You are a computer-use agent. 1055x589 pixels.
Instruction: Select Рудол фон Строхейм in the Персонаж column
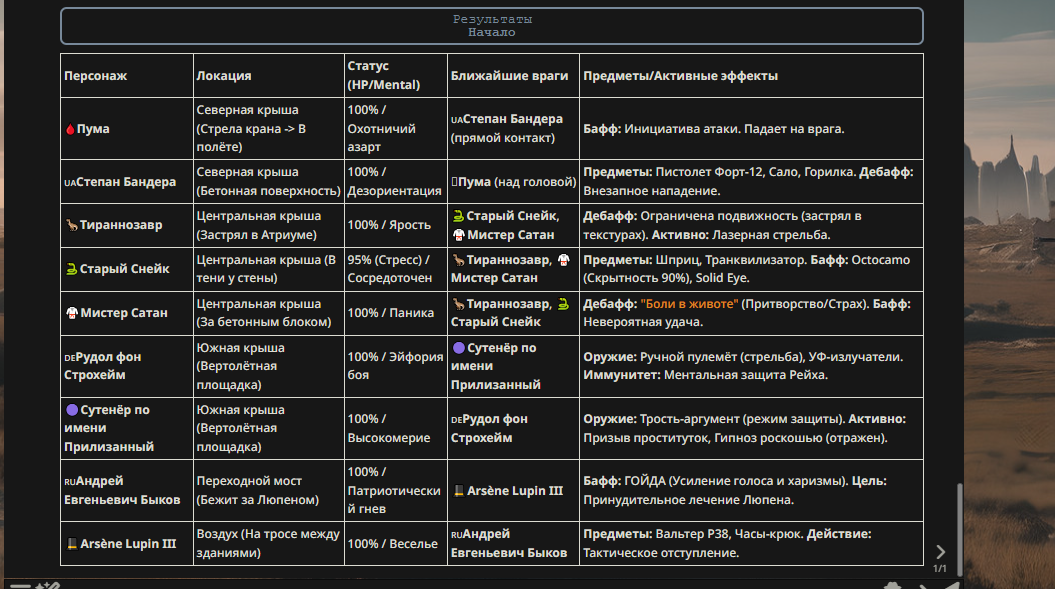point(103,366)
